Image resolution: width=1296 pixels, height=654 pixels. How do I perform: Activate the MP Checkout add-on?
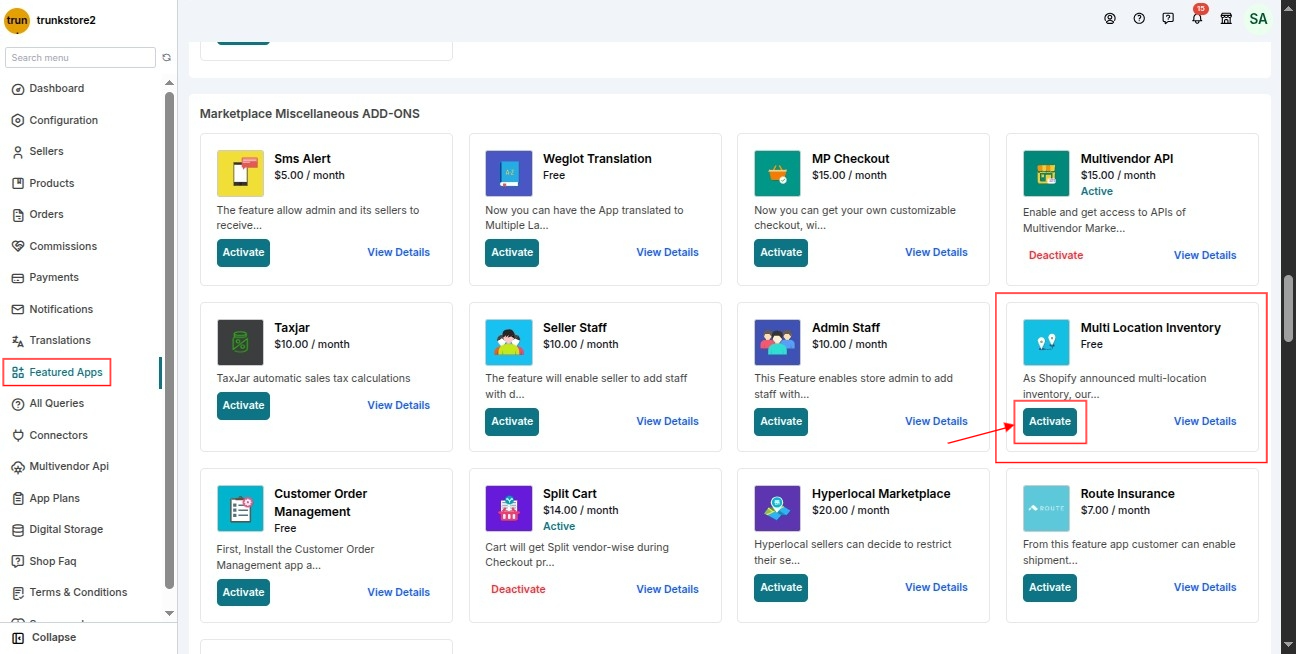click(x=781, y=252)
